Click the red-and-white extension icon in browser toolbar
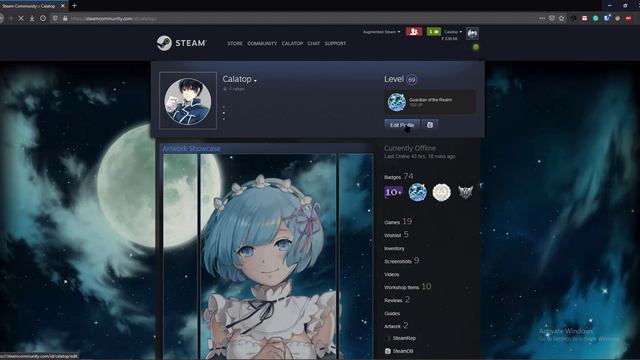Screen dimensions: 640x360 [584, 18]
